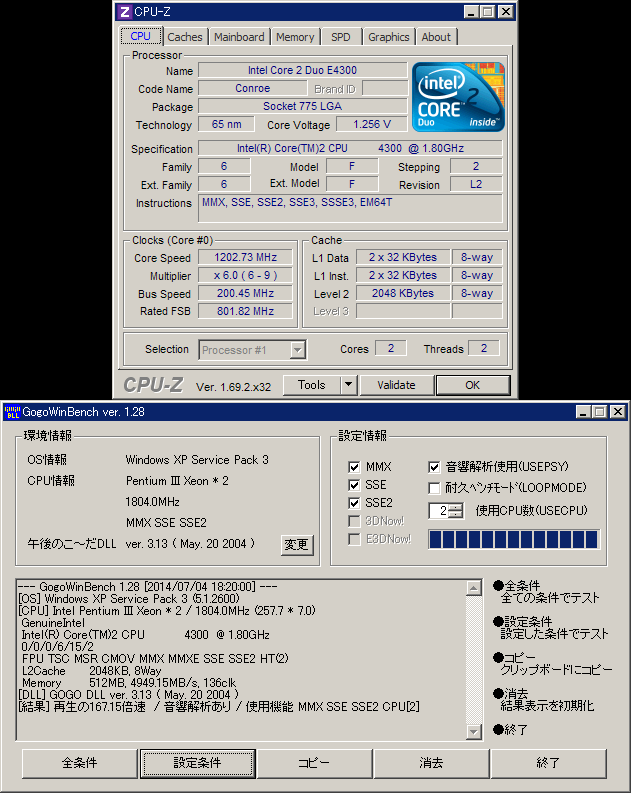
Task: Click the GogoWinBench title bar icon
Action: point(12,412)
